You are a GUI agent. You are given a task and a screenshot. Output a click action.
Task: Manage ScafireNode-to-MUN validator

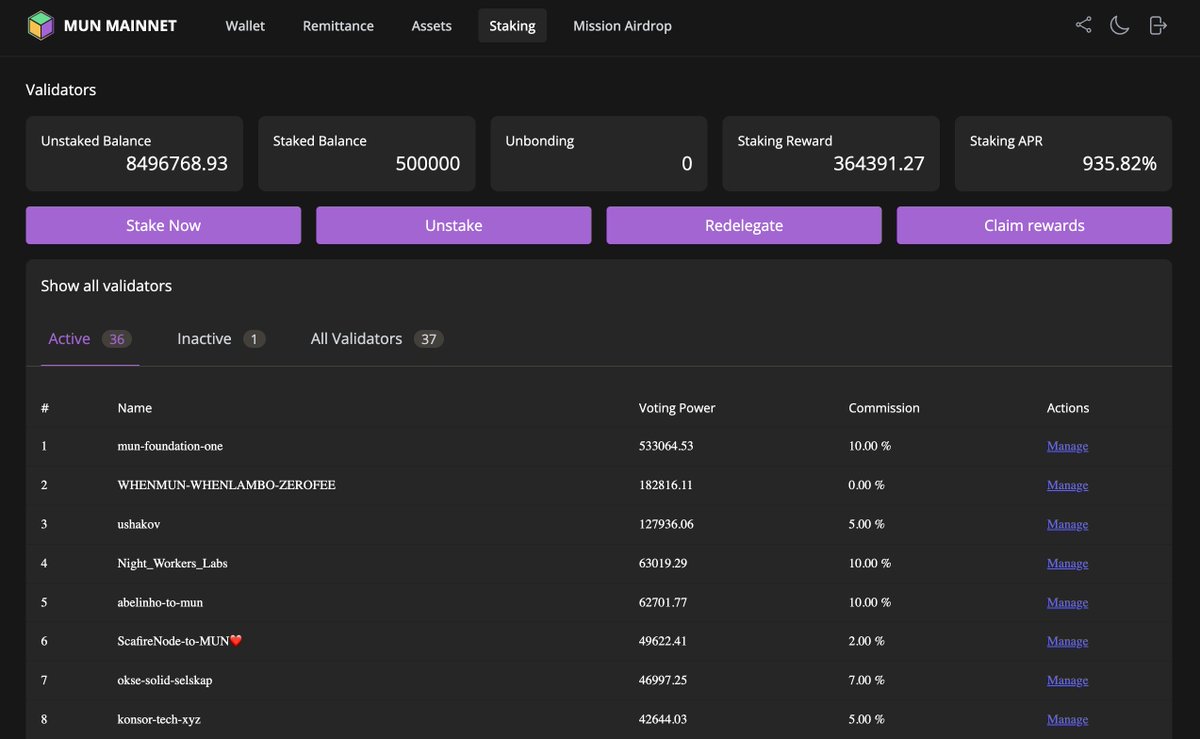[x=1067, y=641]
